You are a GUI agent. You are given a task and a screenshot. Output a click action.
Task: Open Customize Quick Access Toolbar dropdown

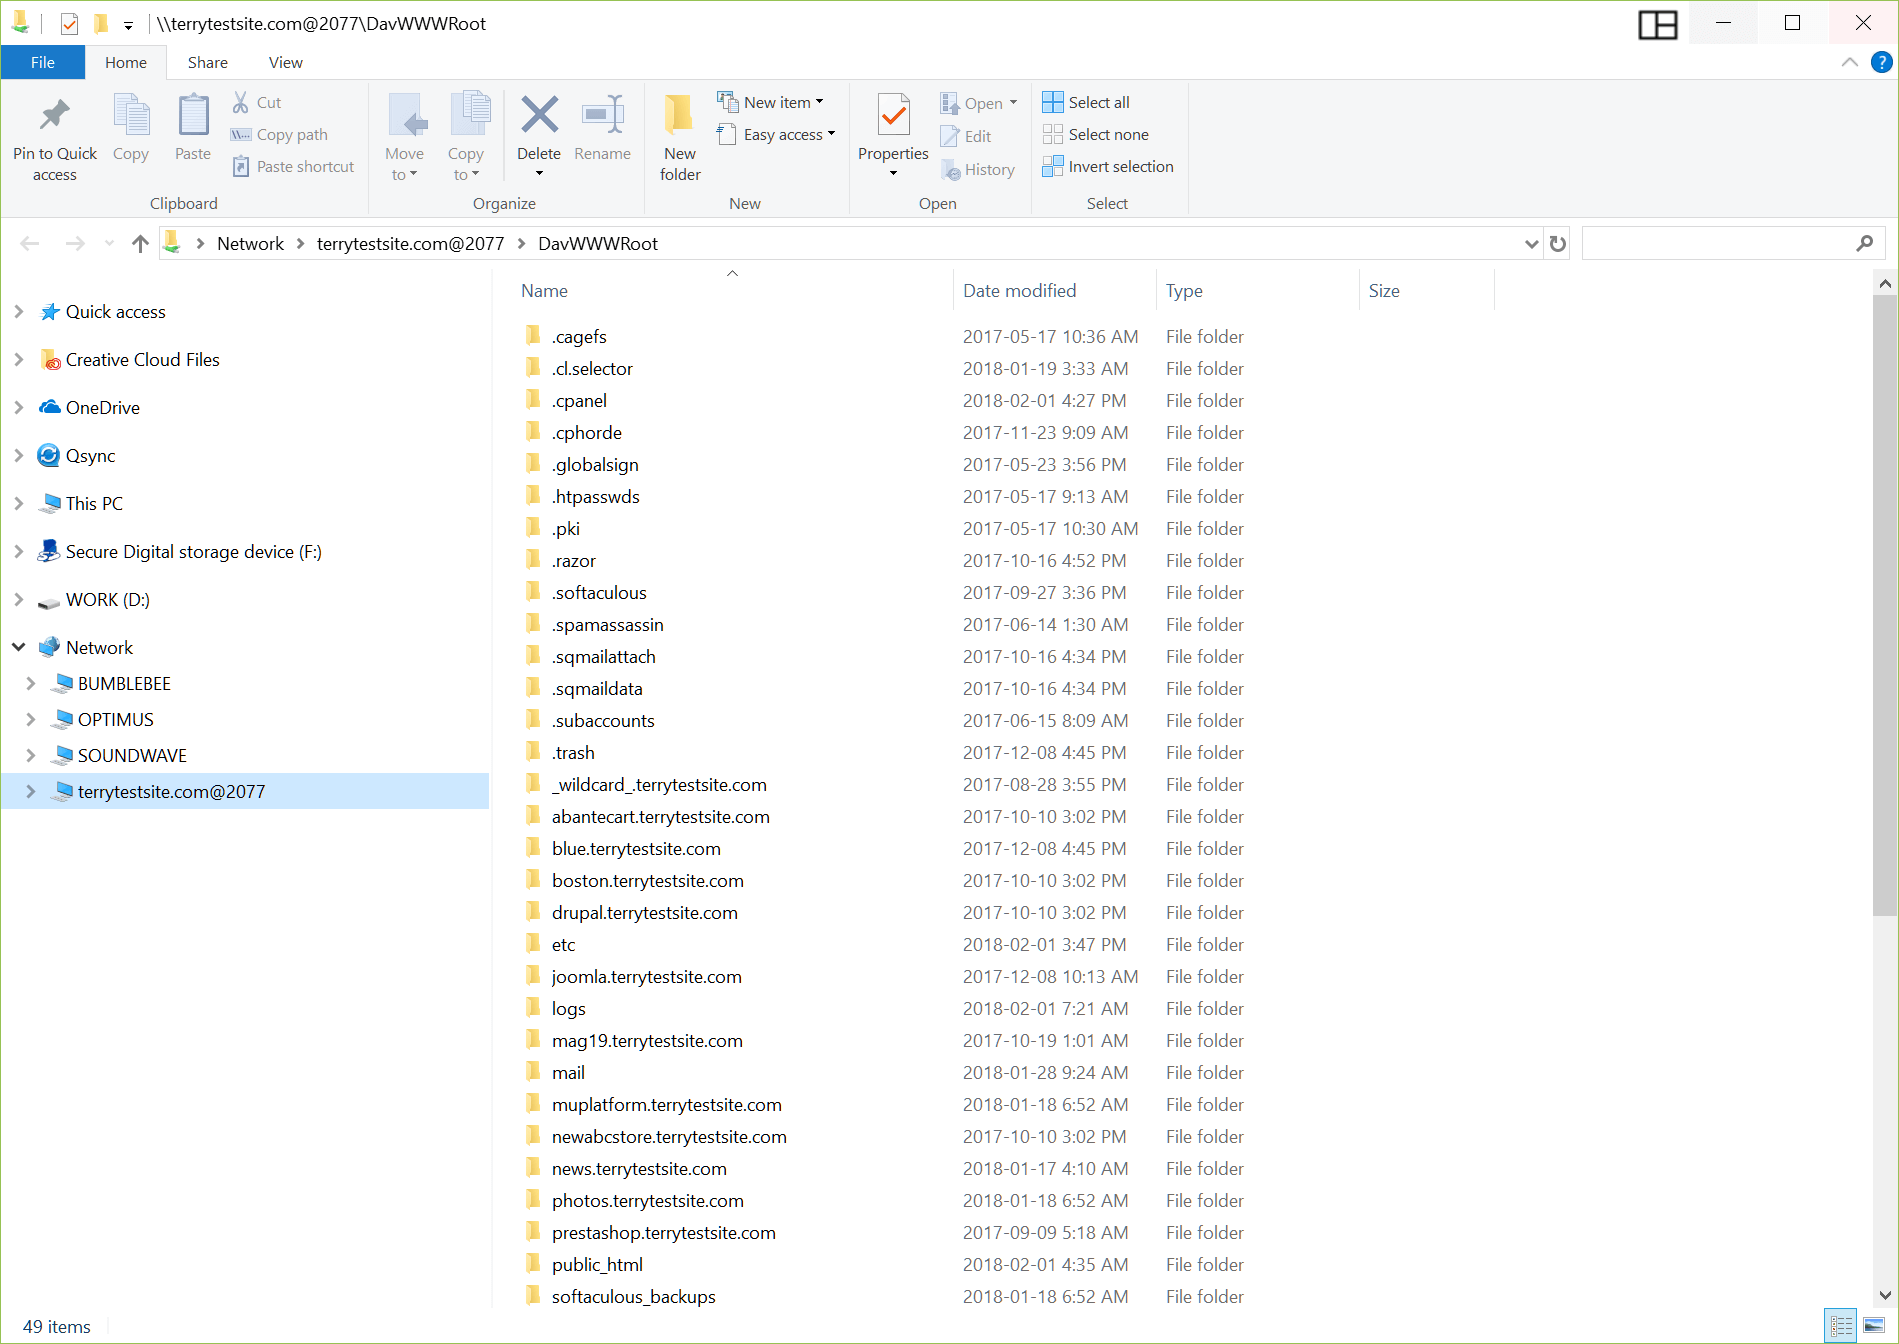(128, 25)
